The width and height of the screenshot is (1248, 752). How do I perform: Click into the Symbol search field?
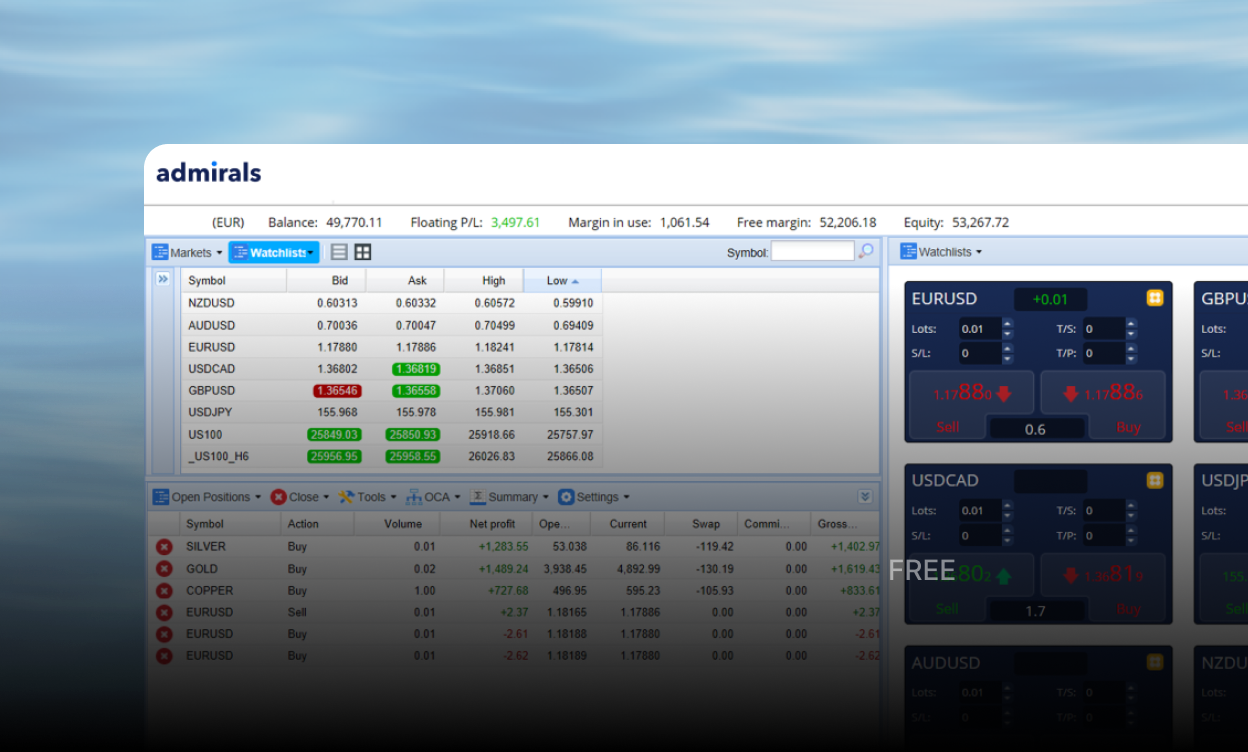812,252
